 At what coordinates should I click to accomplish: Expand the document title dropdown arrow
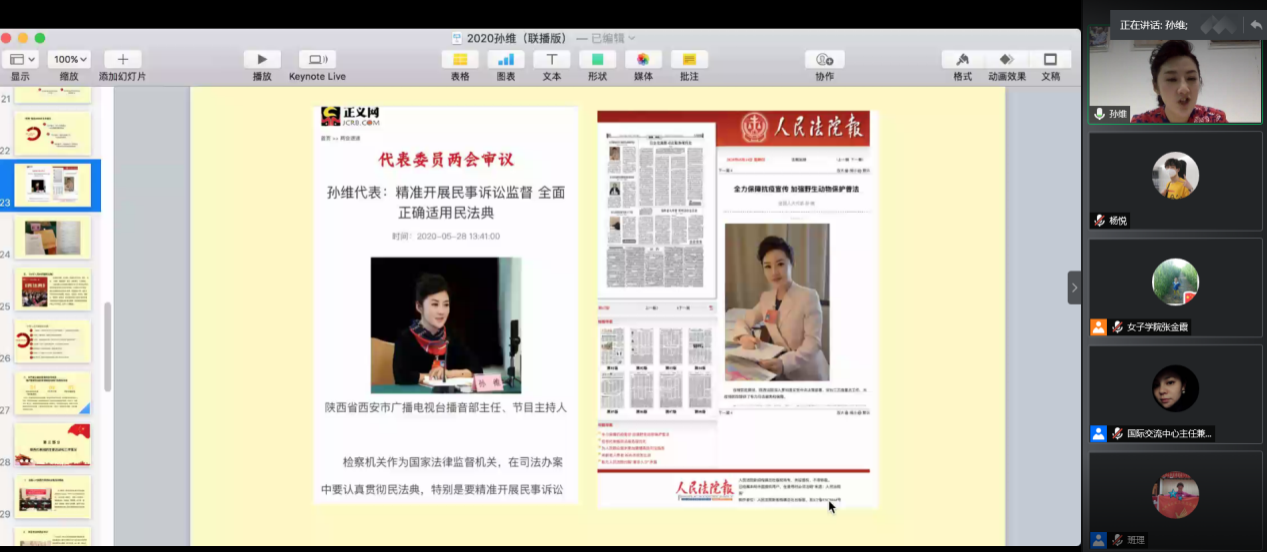631,39
